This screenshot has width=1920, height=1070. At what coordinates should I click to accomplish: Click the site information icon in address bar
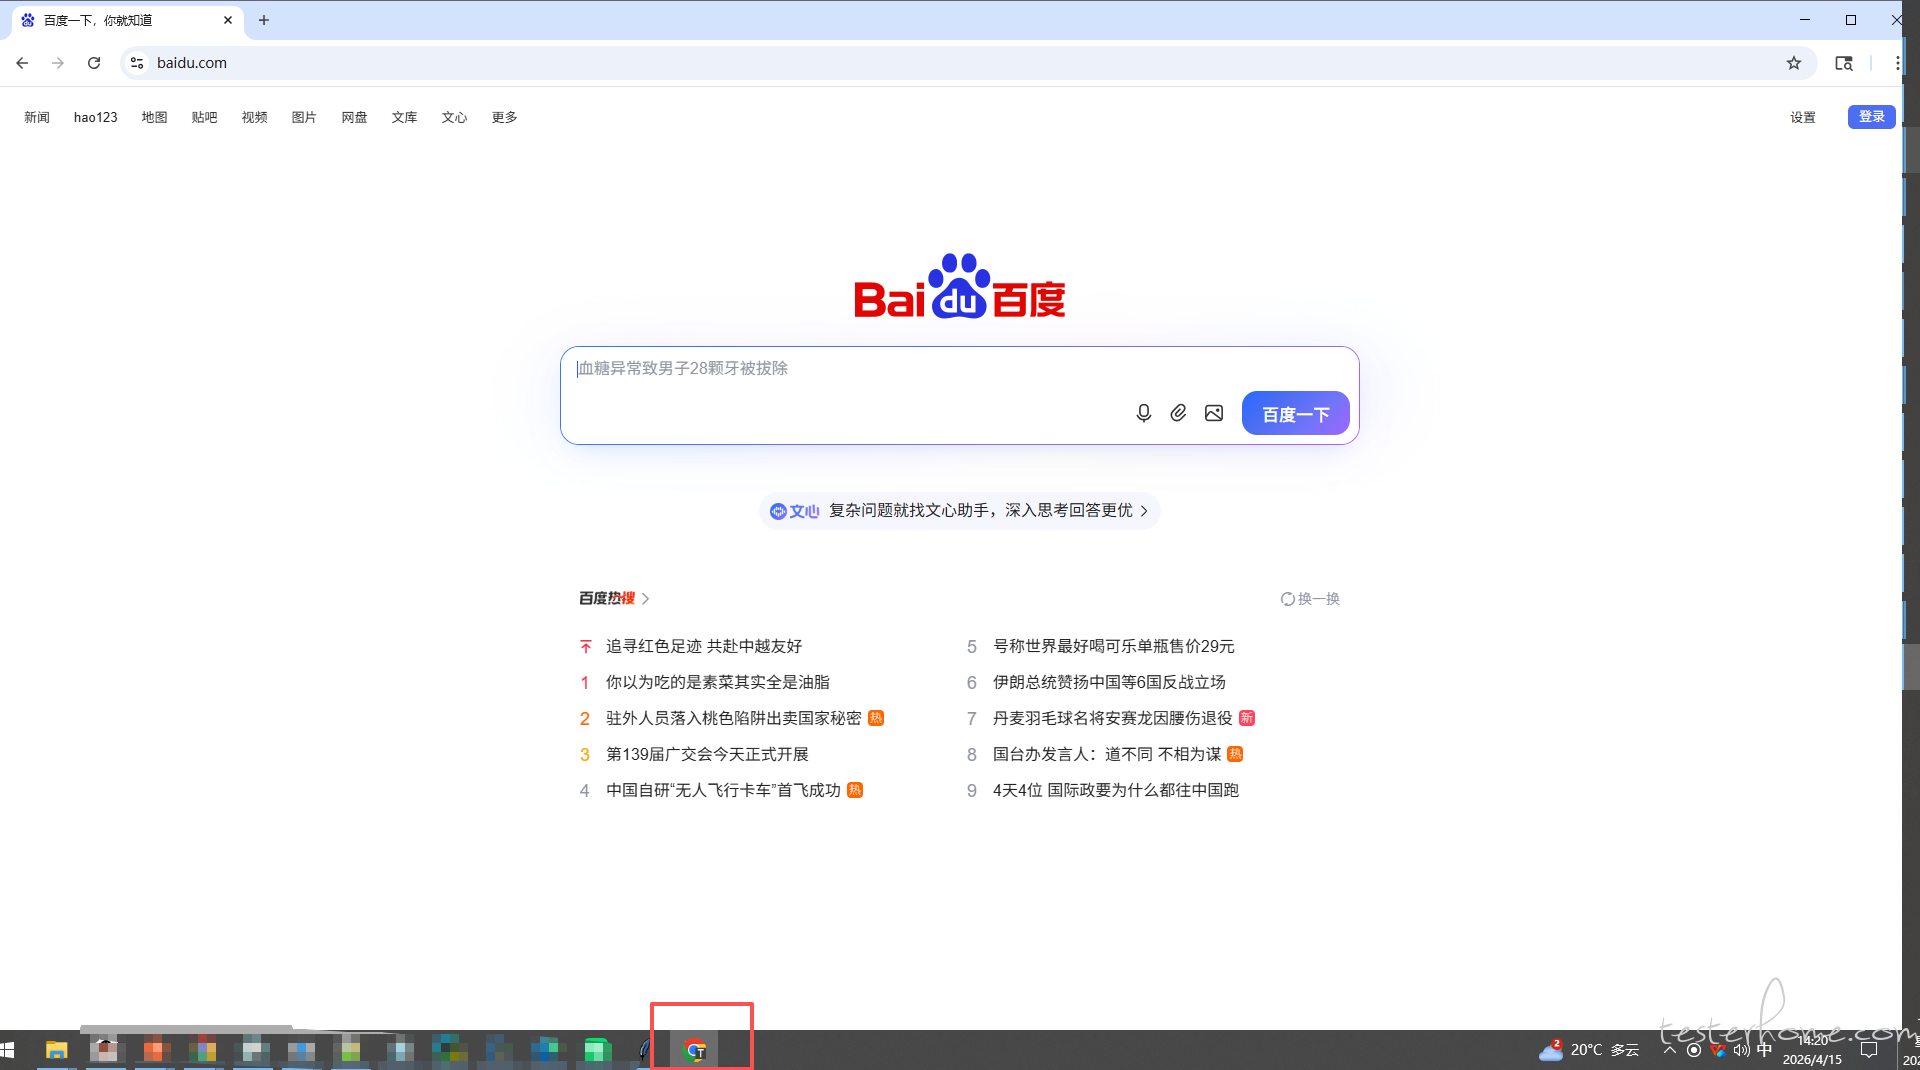137,63
